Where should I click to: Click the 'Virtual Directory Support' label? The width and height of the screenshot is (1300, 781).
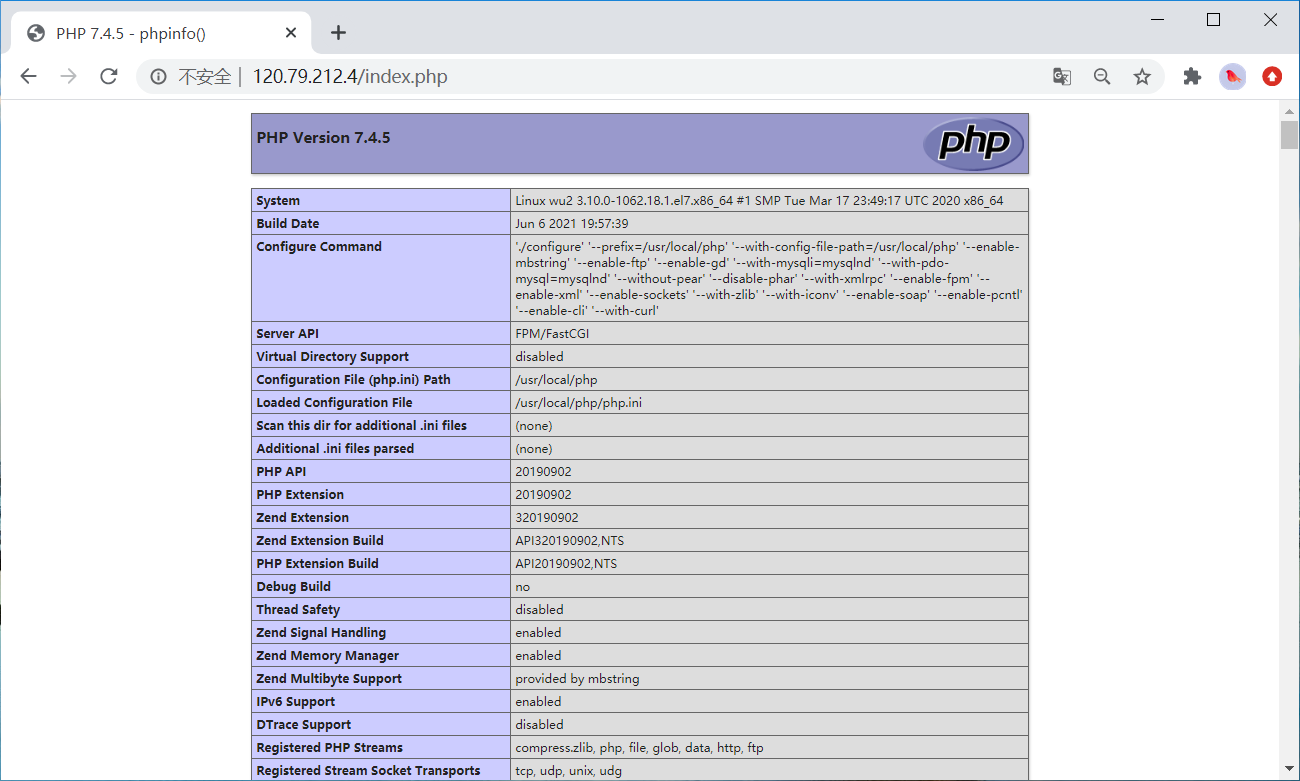point(333,357)
